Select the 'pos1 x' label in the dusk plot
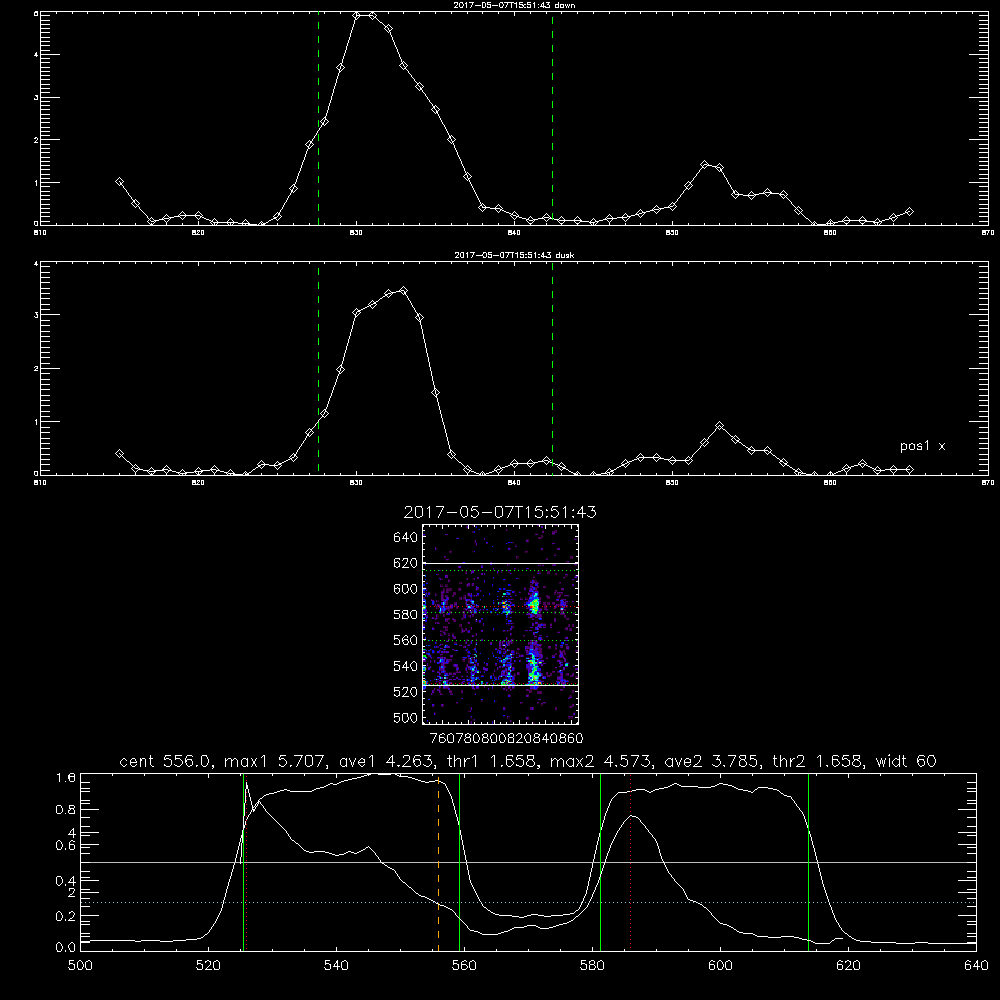Viewport: 1000px width, 1000px height. [922, 446]
